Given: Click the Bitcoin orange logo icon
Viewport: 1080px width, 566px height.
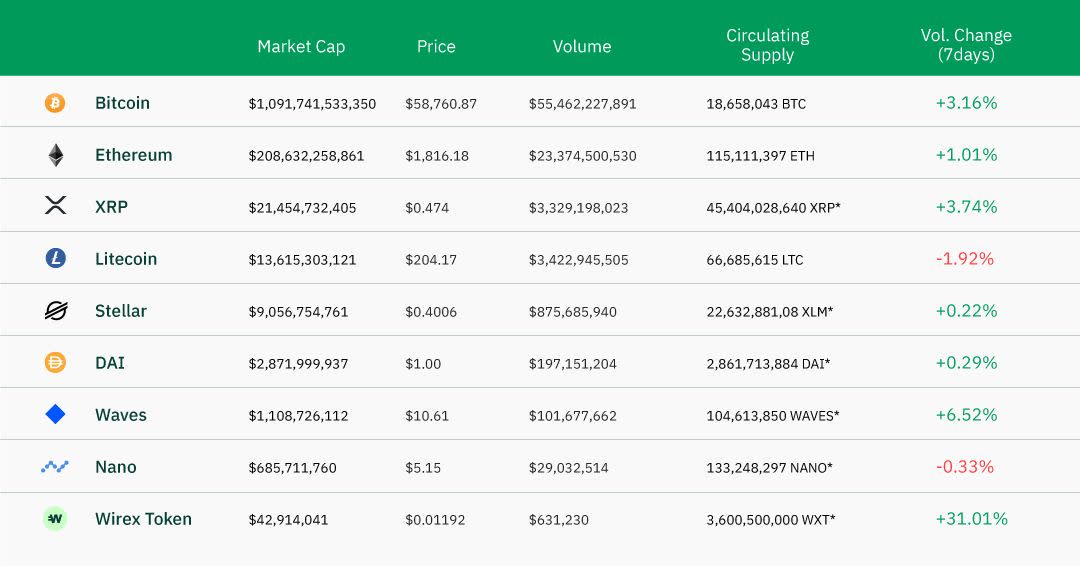Looking at the screenshot, I should [x=55, y=103].
